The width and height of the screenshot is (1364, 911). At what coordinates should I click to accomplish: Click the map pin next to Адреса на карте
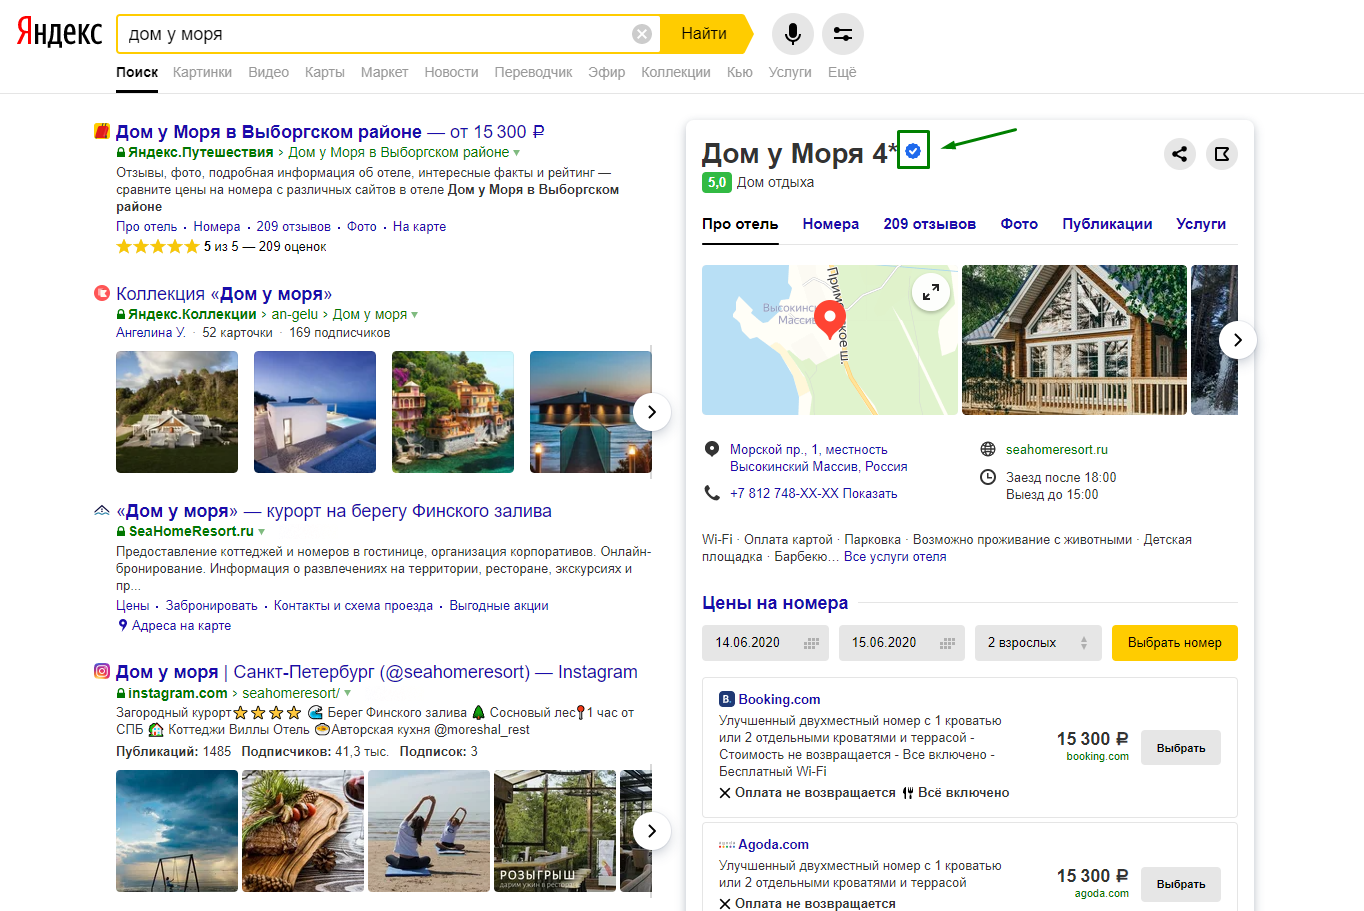coord(123,625)
